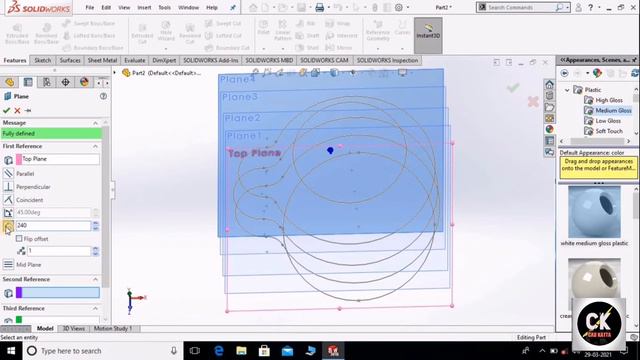Viewport: 640px width, 360px height.
Task: Switch to the Evaluate ribbon tab
Action: (x=135, y=60)
